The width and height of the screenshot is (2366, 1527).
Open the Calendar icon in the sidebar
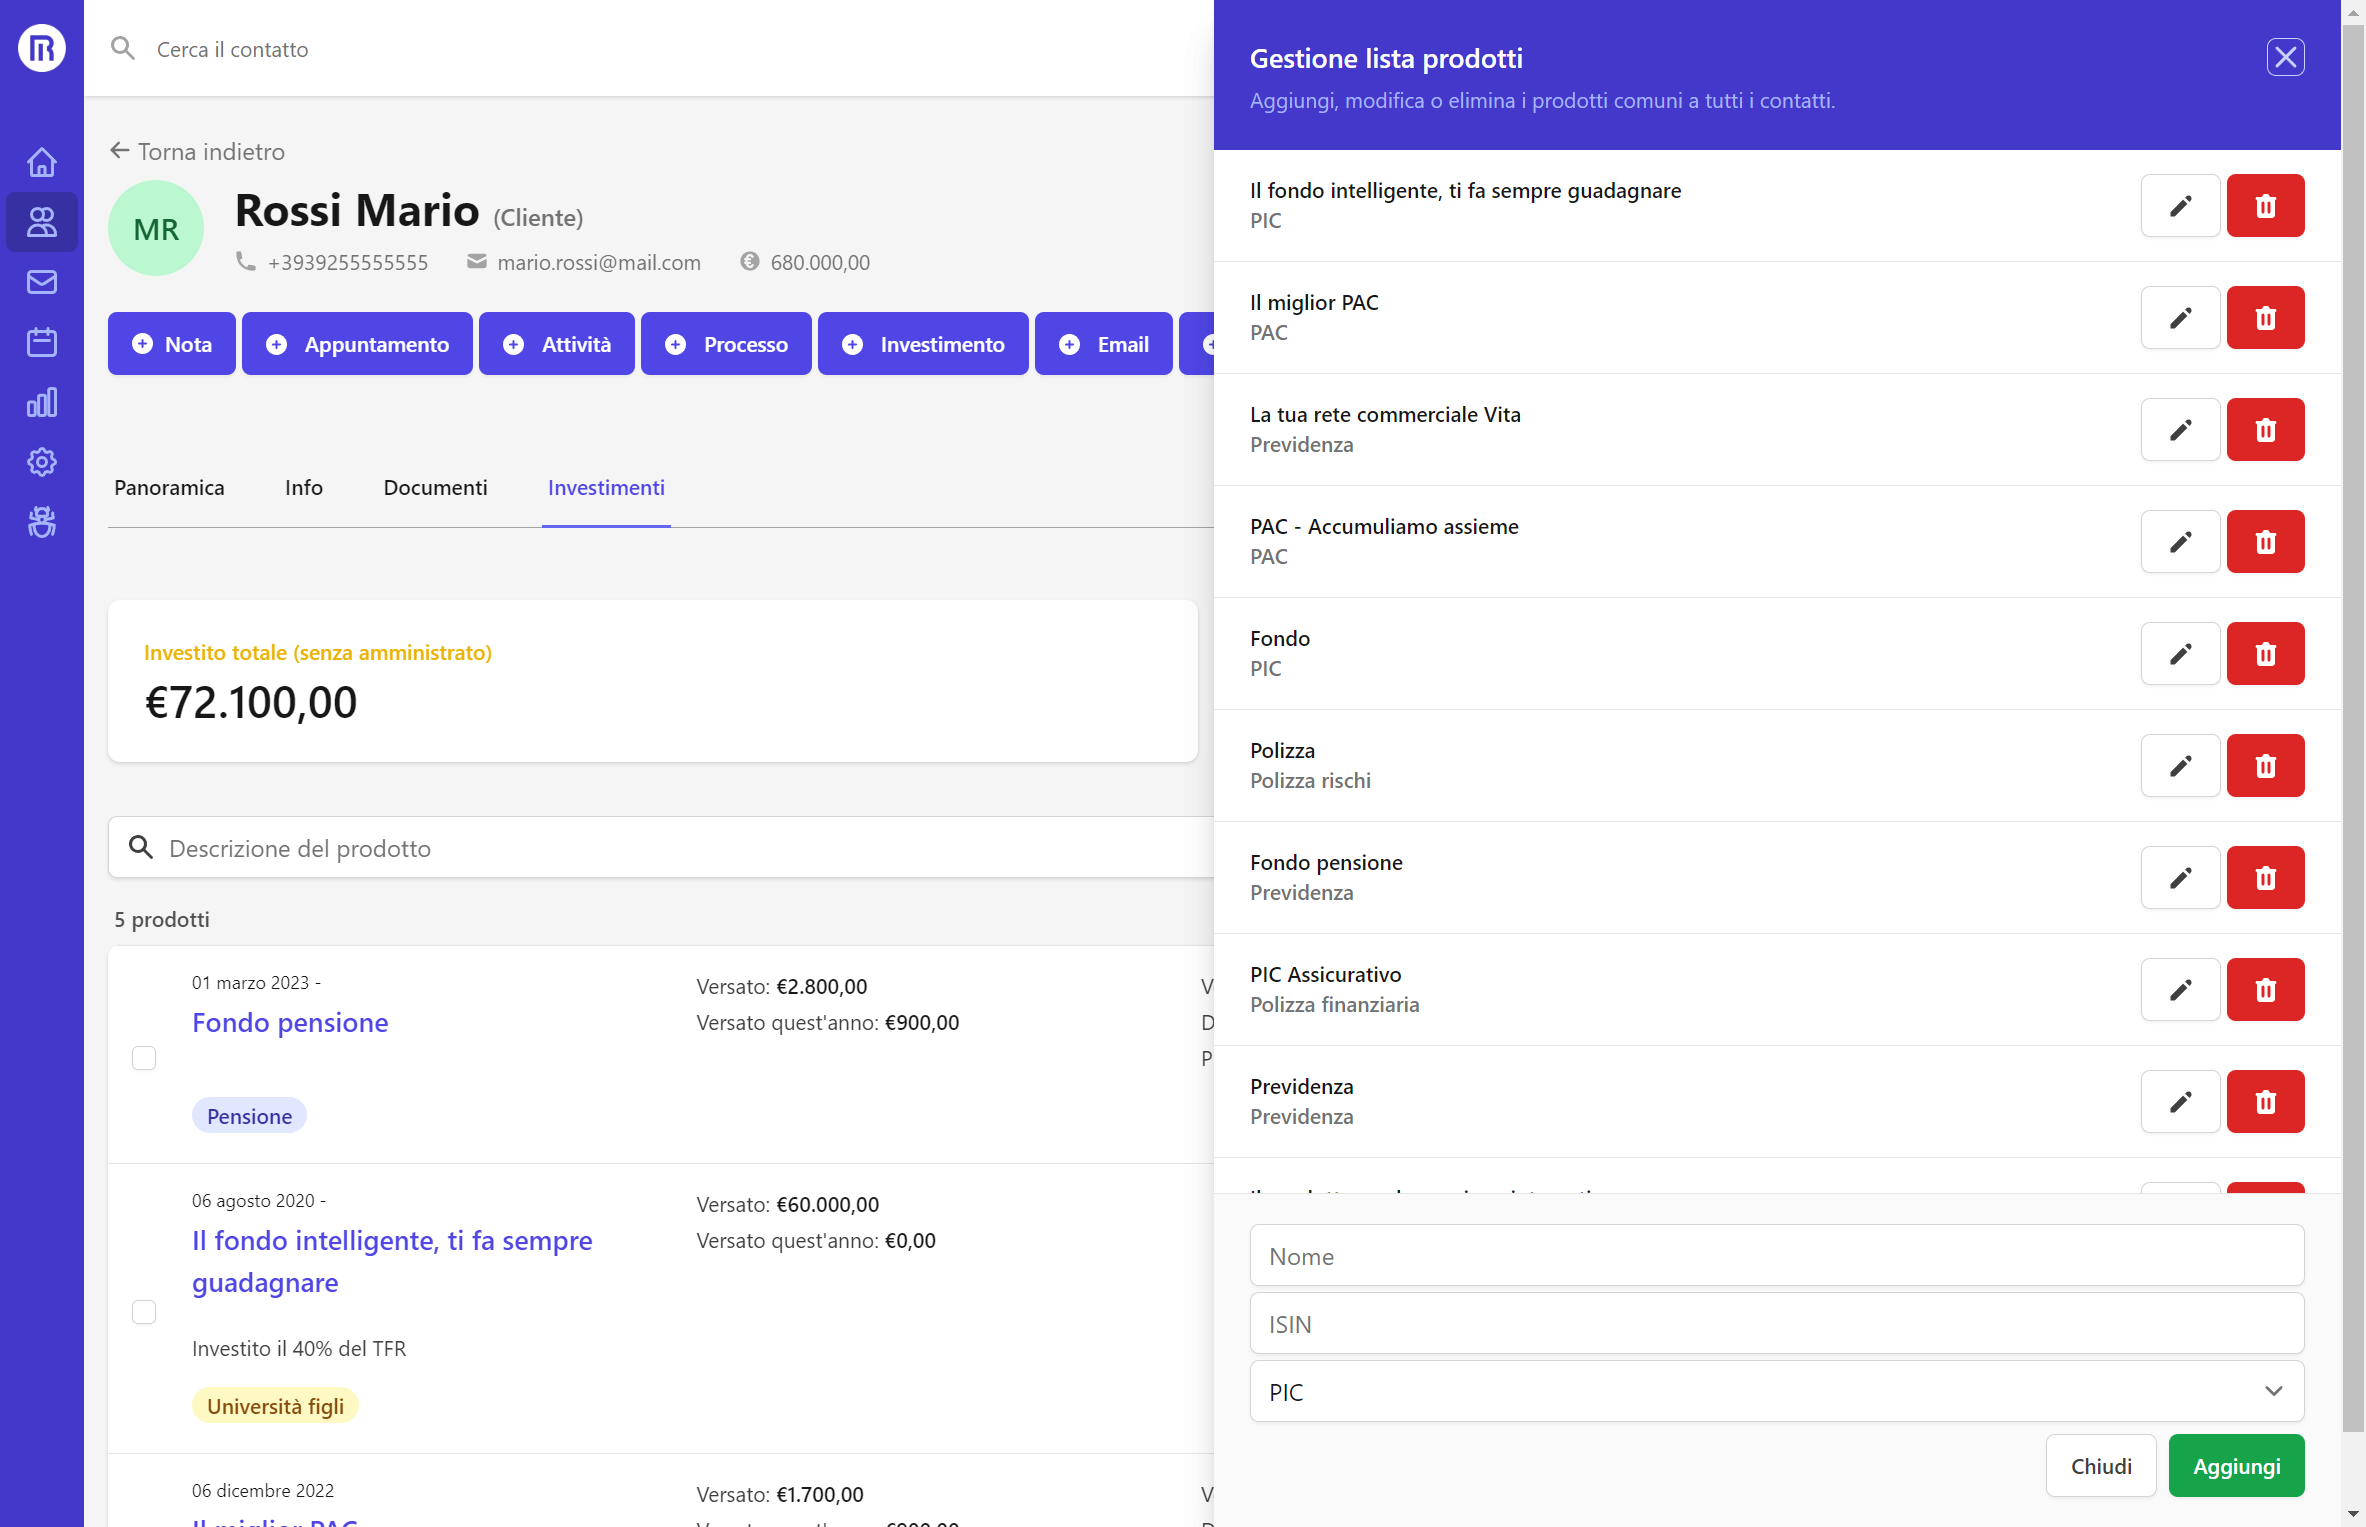41,341
